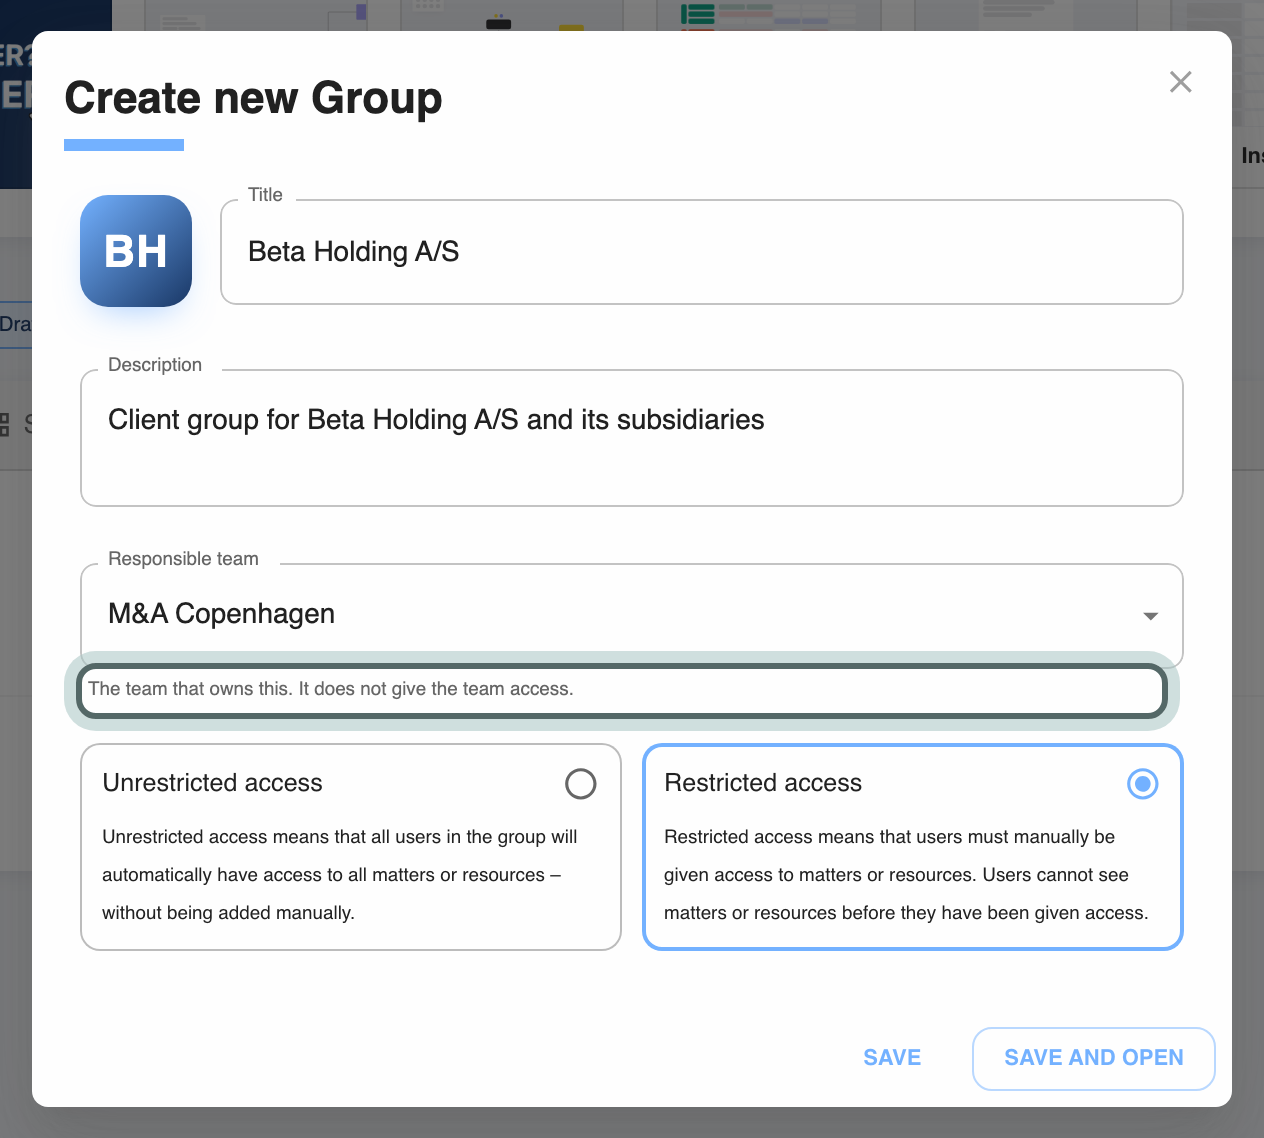This screenshot has width=1264, height=1138.
Task: Click the Create new Group heading
Action: (254, 98)
